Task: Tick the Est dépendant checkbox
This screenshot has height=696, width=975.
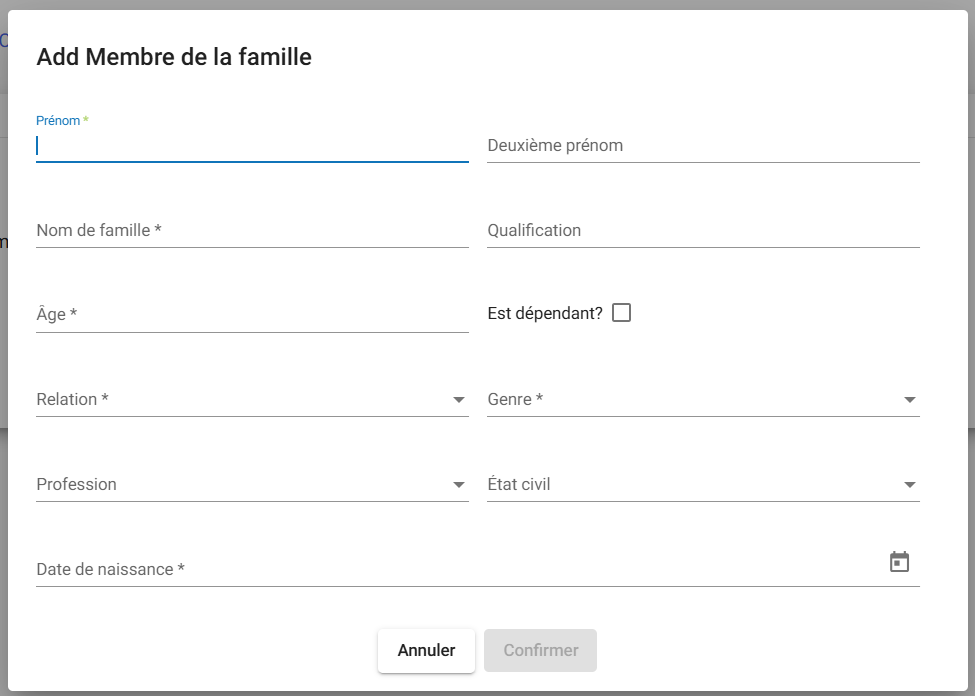Action: pyautogui.click(x=621, y=313)
